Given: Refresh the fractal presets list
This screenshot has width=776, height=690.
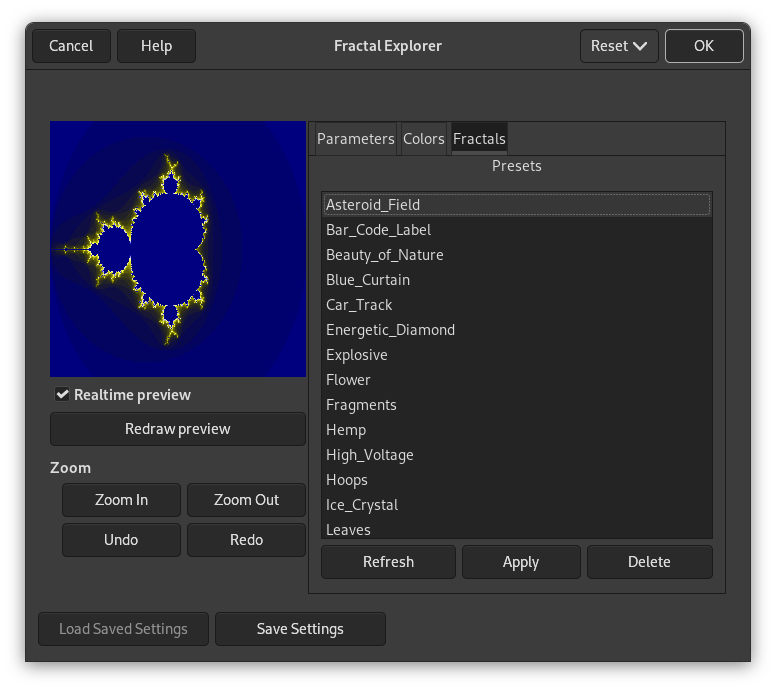Looking at the screenshot, I should (x=388, y=562).
